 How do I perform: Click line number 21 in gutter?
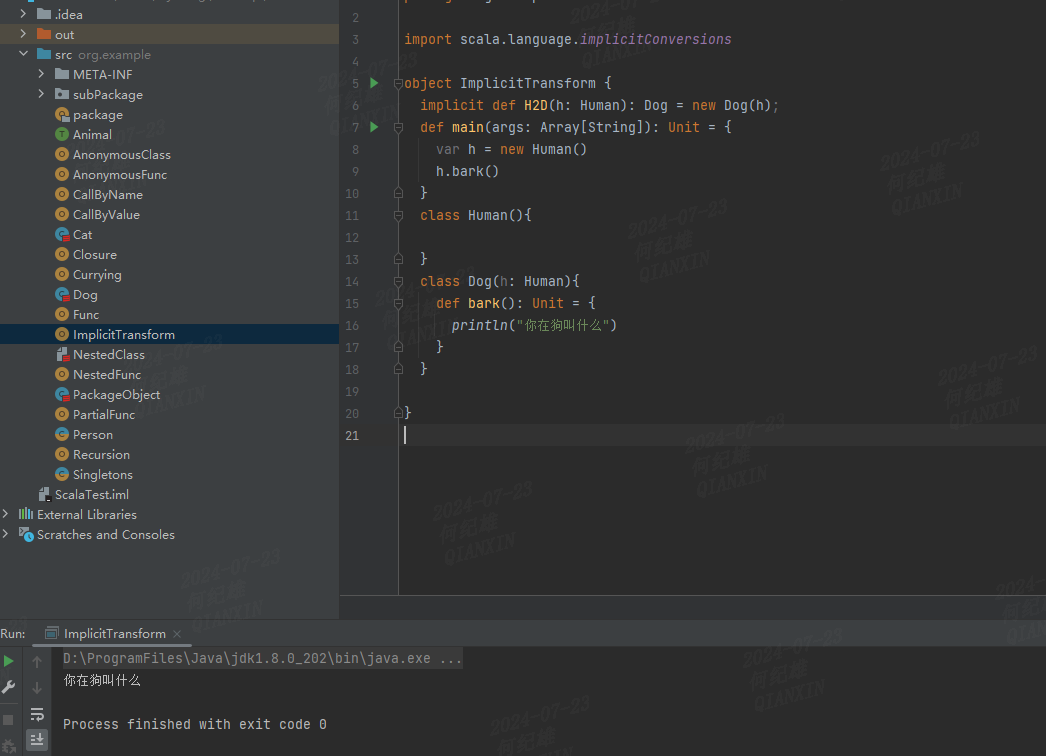coord(352,436)
